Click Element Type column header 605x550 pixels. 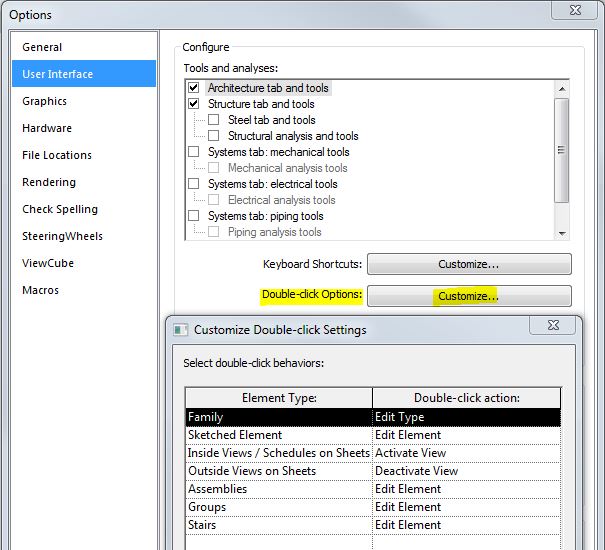[x=279, y=398]
